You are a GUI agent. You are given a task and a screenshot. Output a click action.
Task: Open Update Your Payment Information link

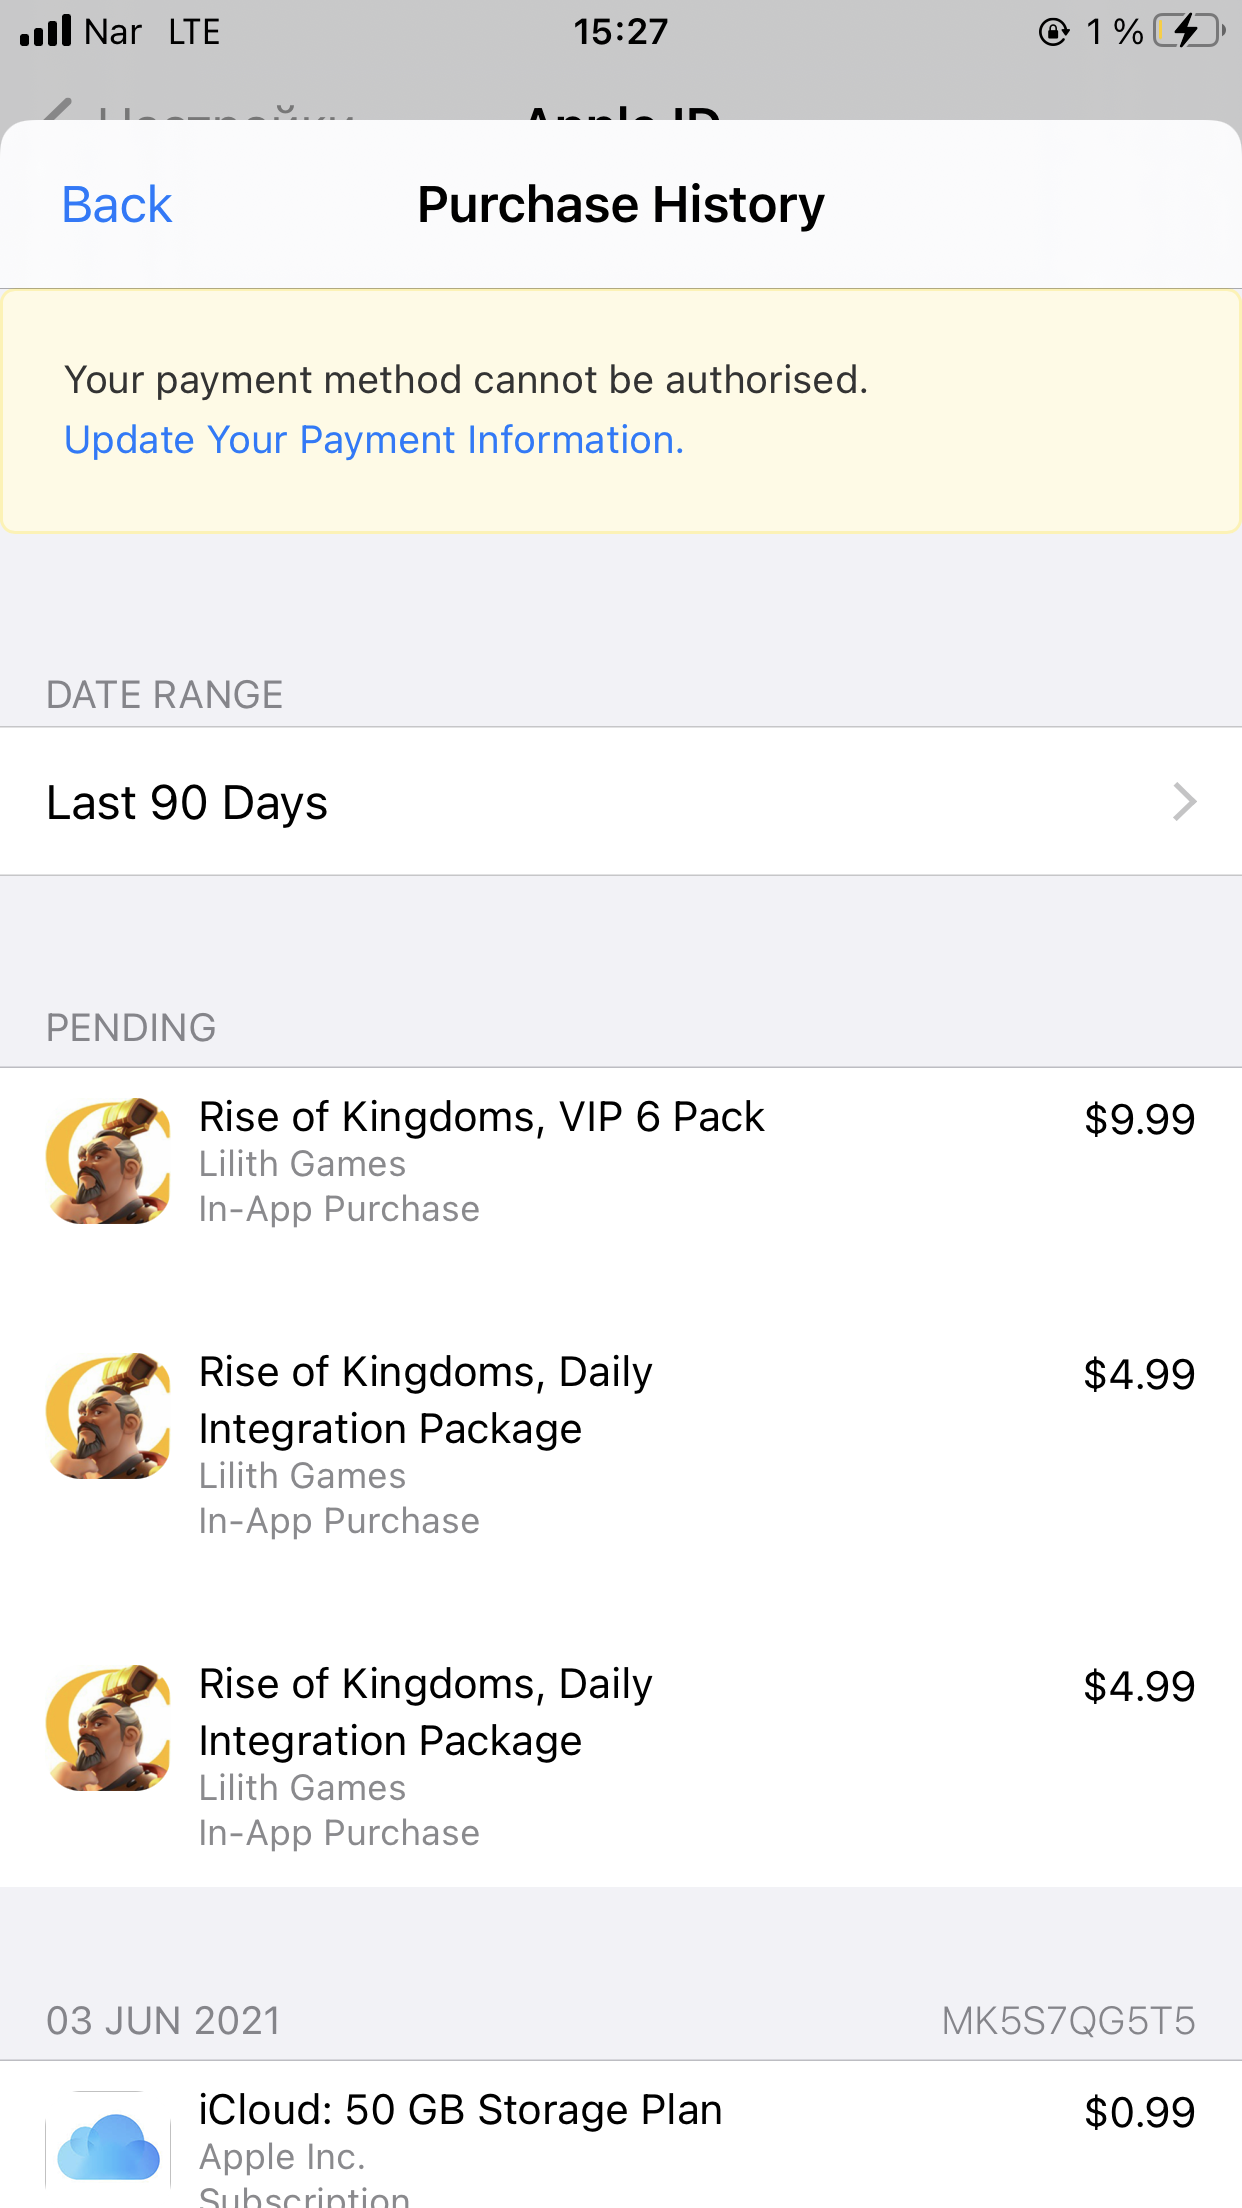(374, 440)
